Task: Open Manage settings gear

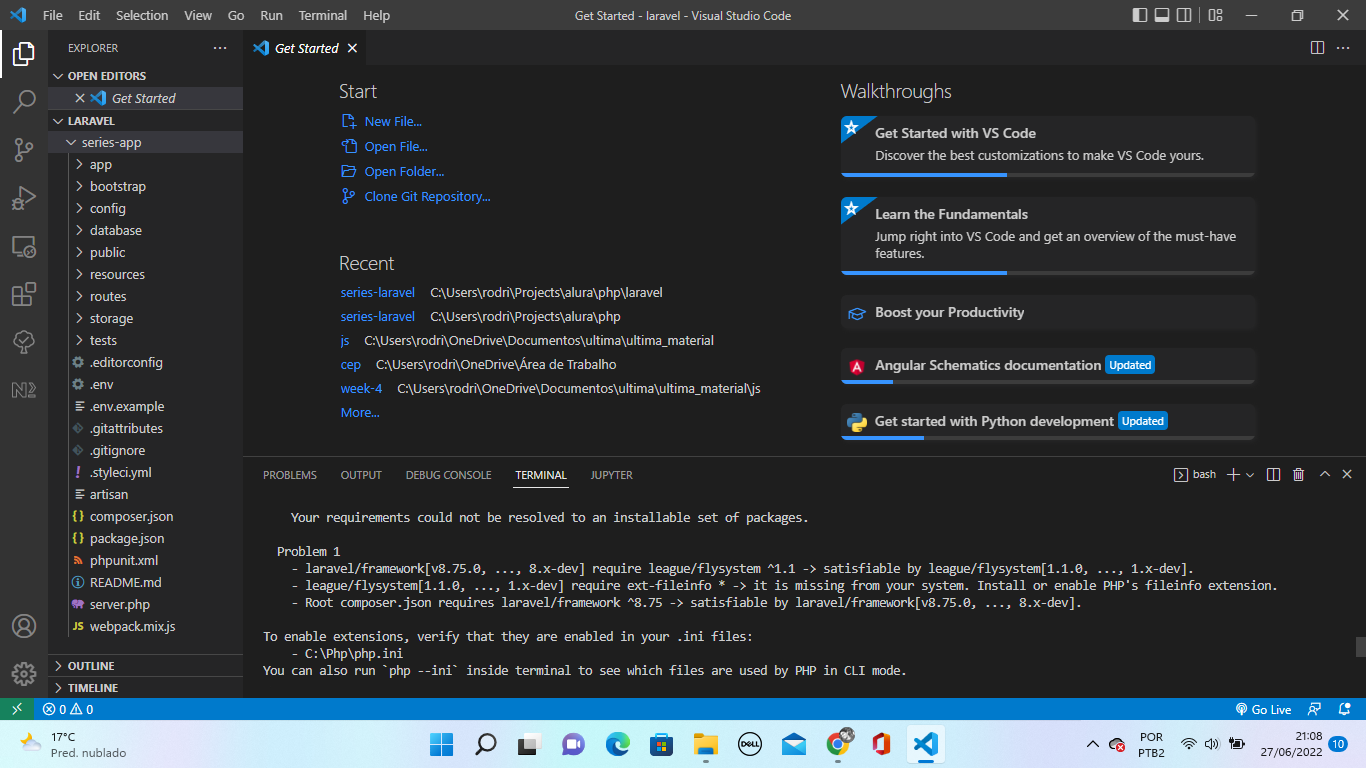Action: [x=24, y=674]
